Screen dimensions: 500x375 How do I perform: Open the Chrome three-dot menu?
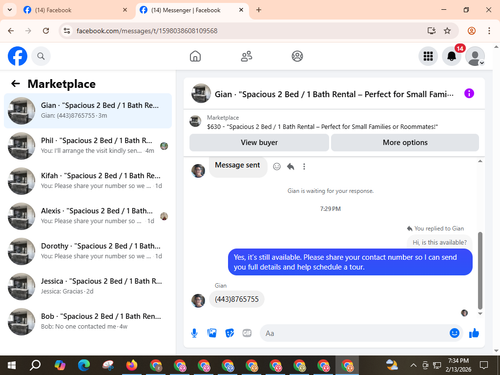[489, 31]
